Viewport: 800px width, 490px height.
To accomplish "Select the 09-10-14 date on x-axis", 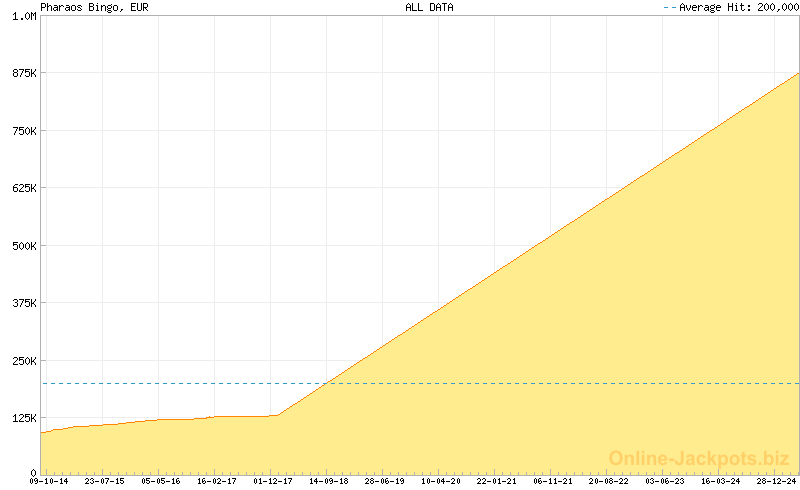I will 48,481.
